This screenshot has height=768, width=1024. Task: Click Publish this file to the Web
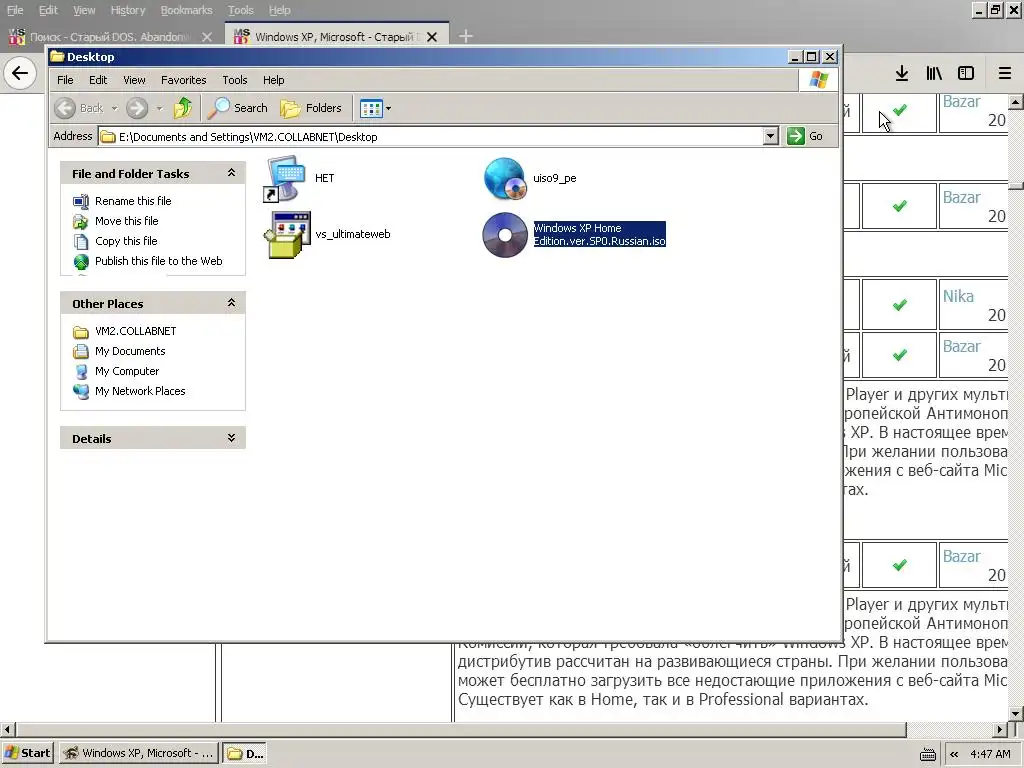(x=159, y=261)
